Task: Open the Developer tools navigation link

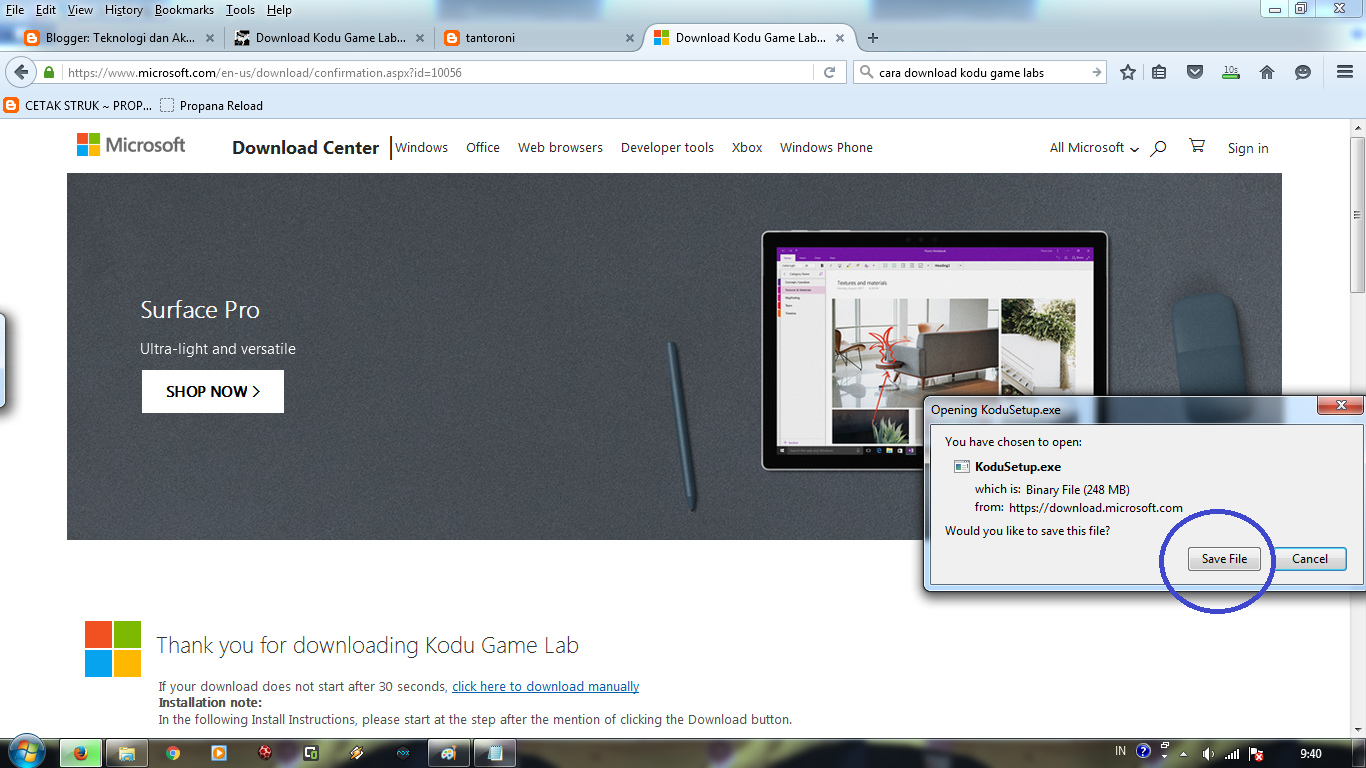Action: point(667,147)
